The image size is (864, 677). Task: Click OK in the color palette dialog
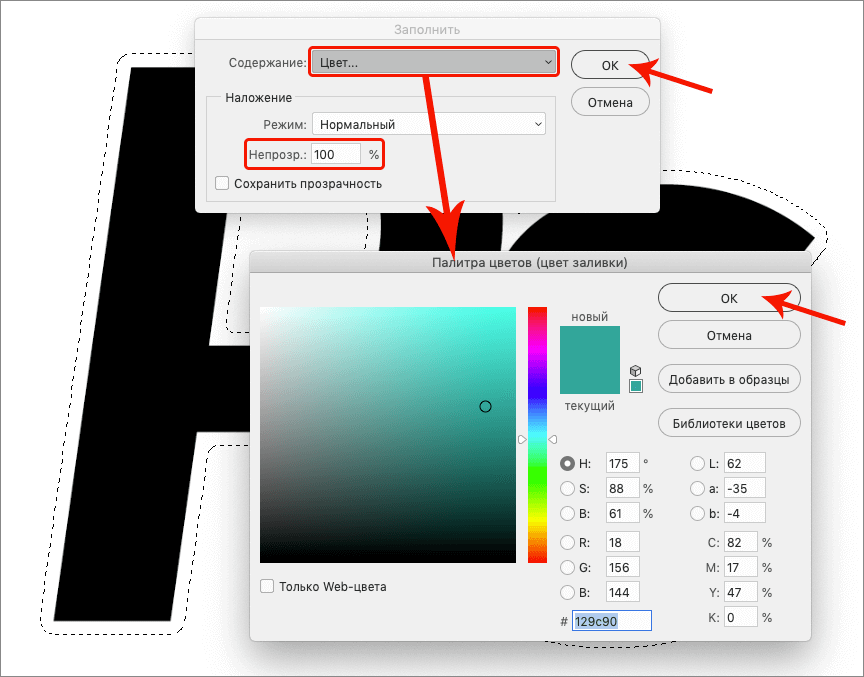(729, 298)
